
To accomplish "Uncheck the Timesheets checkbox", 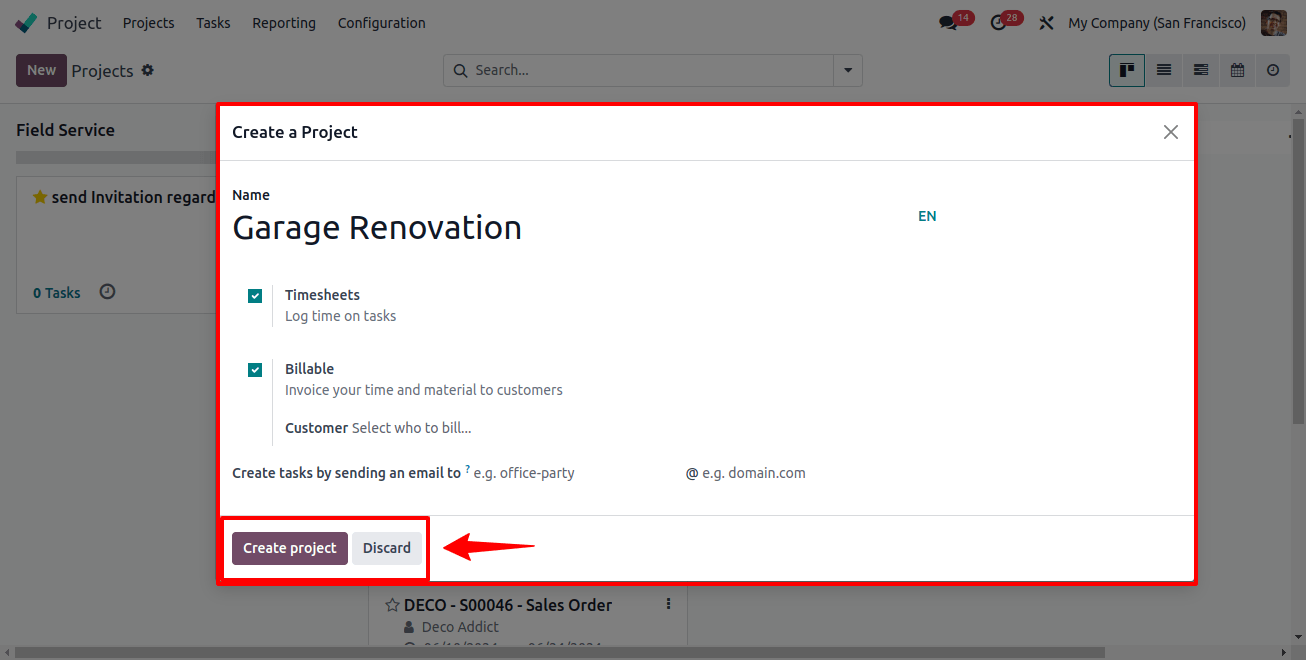I will point(255,296).
